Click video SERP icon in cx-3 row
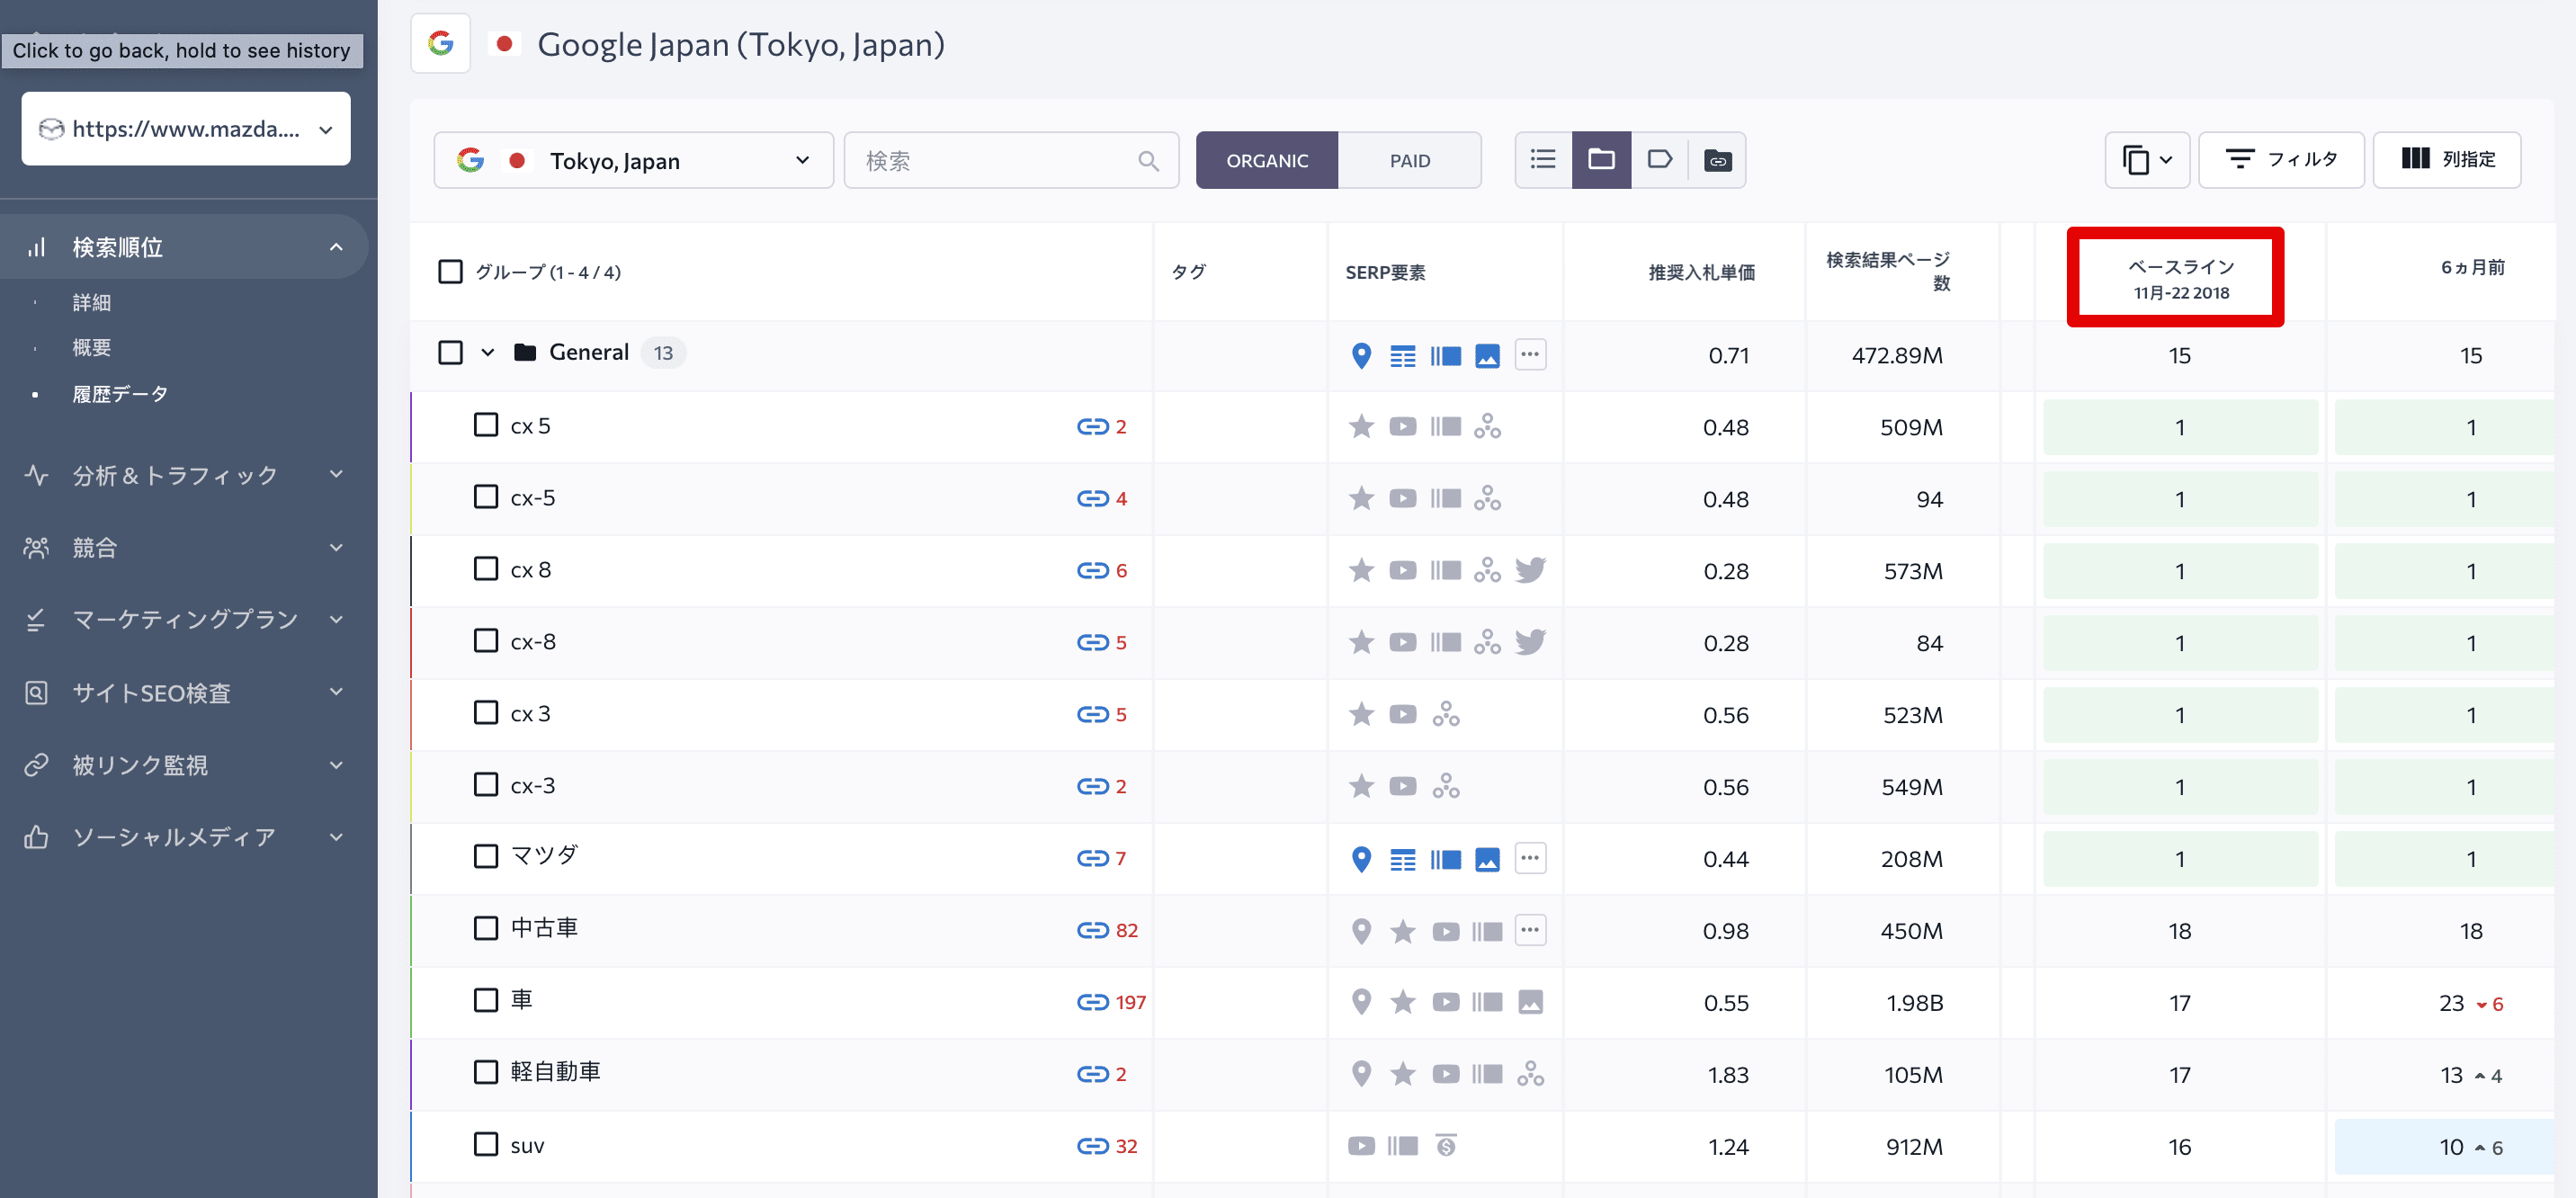This screenshot has height=1198, width=2576. (1403, 787)
